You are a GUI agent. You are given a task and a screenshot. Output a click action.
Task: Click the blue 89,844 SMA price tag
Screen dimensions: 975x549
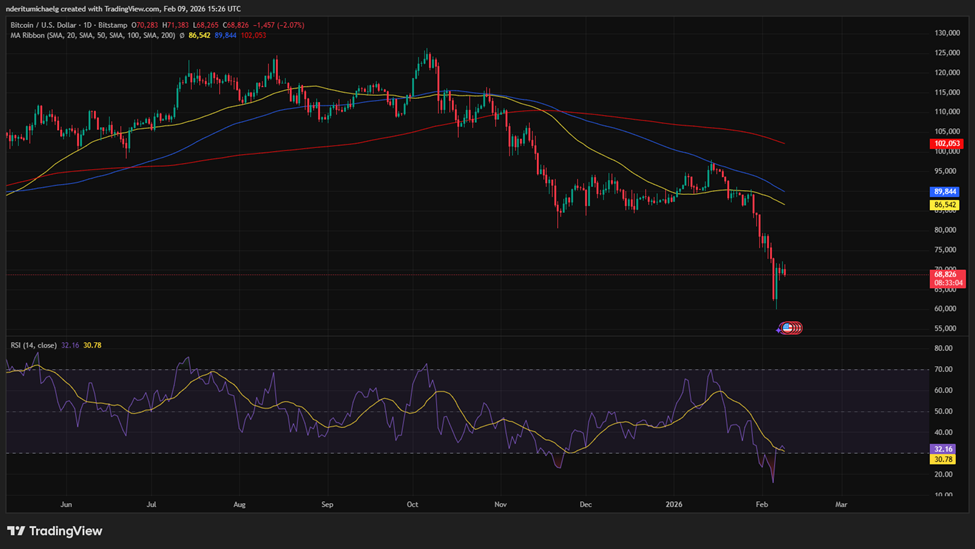pos(946,192)
